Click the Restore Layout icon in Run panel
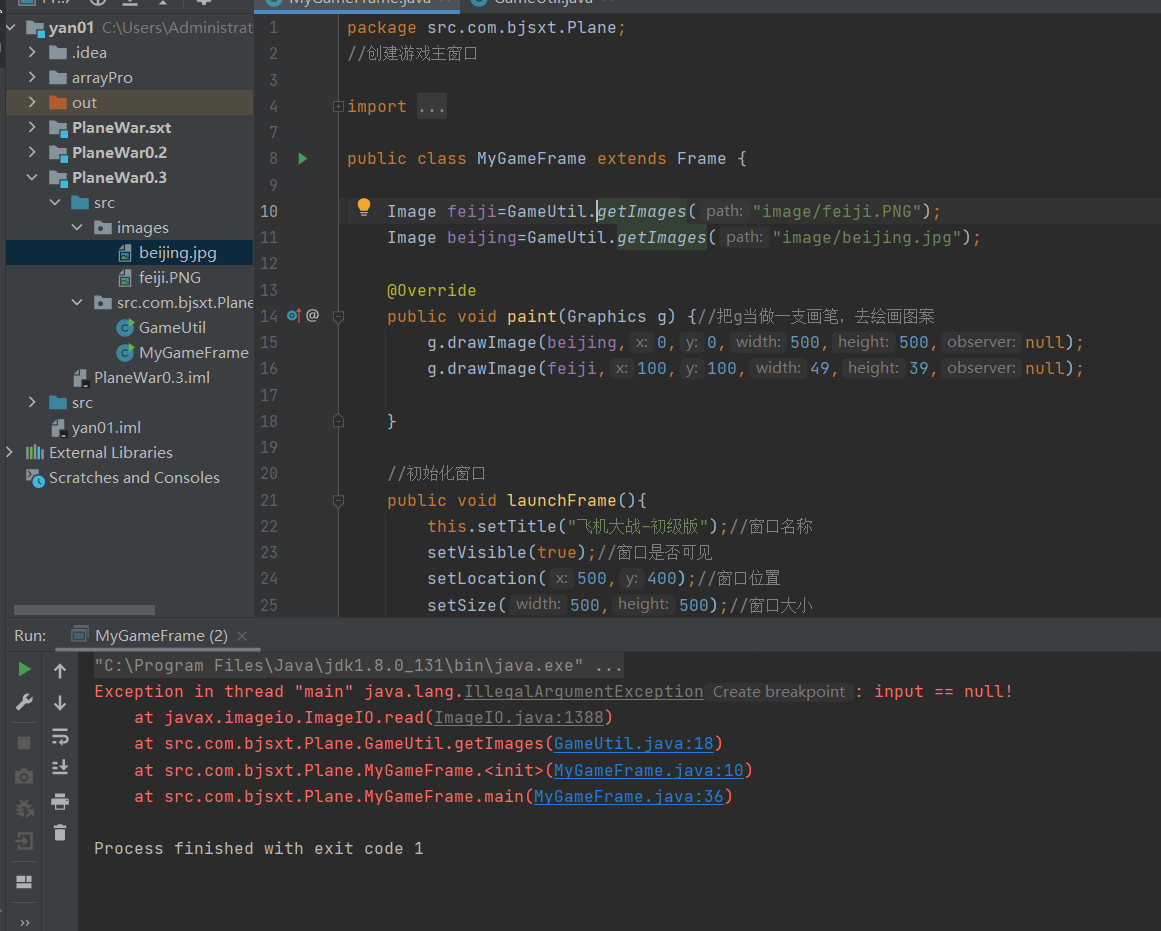This screenshot has width=1161, height=931. [24, 881]
